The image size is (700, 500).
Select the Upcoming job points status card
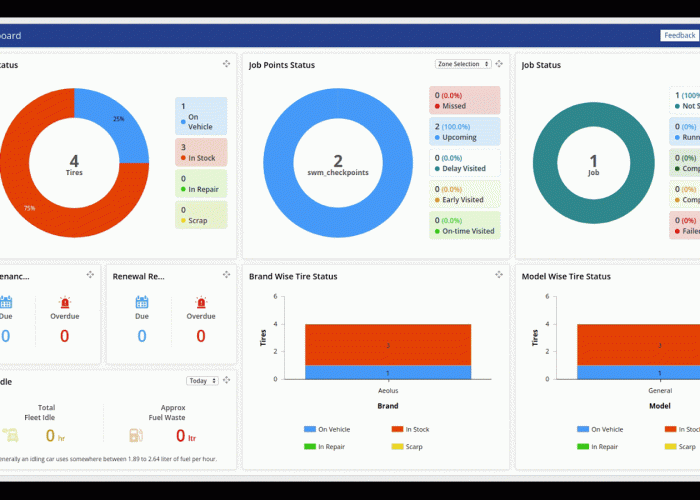(x=465, y=131)
